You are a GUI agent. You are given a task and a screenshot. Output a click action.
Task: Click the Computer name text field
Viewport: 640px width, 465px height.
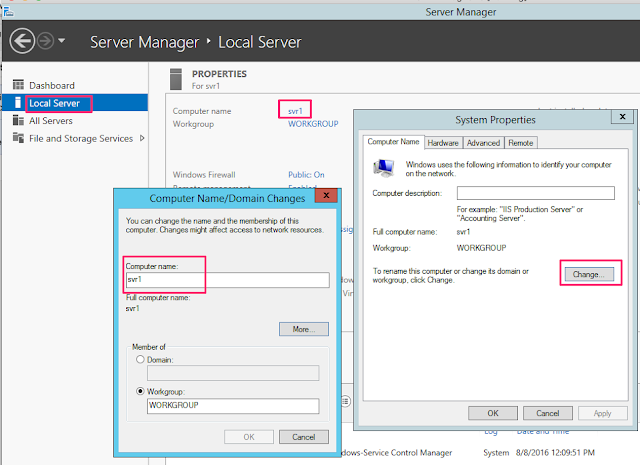tap(227, 280)
